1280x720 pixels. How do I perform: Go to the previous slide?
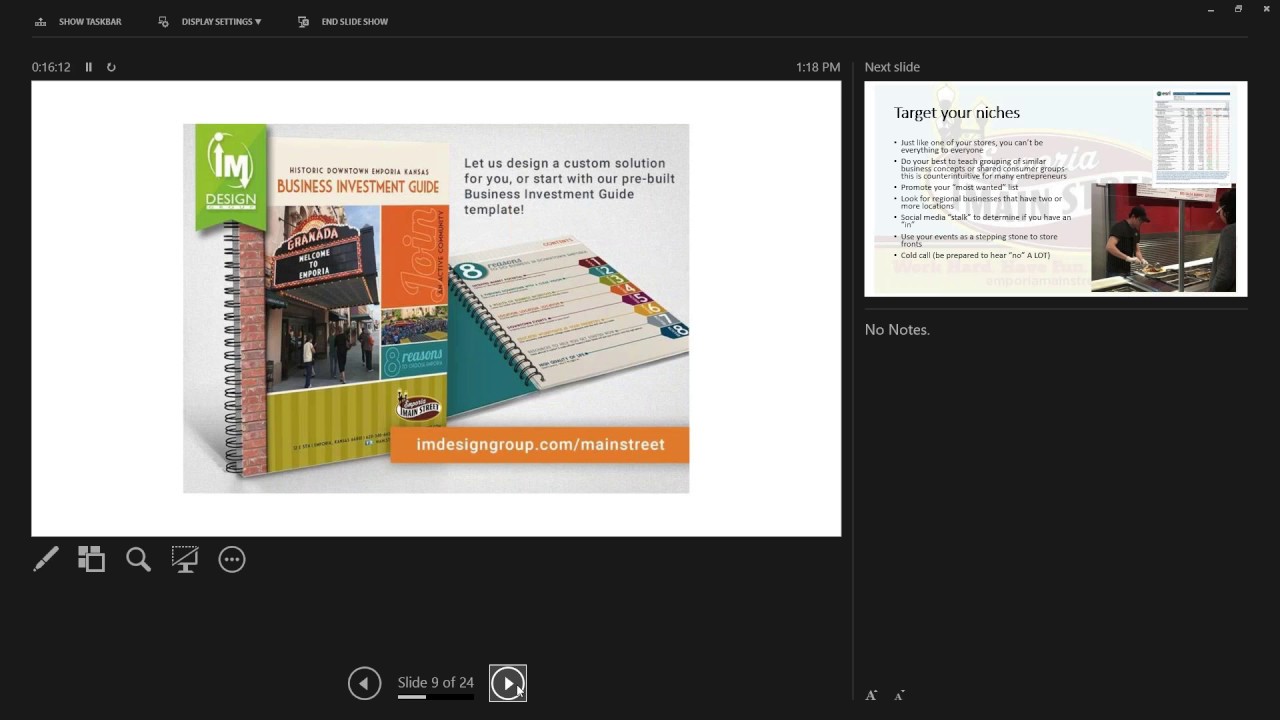point(364,683)
